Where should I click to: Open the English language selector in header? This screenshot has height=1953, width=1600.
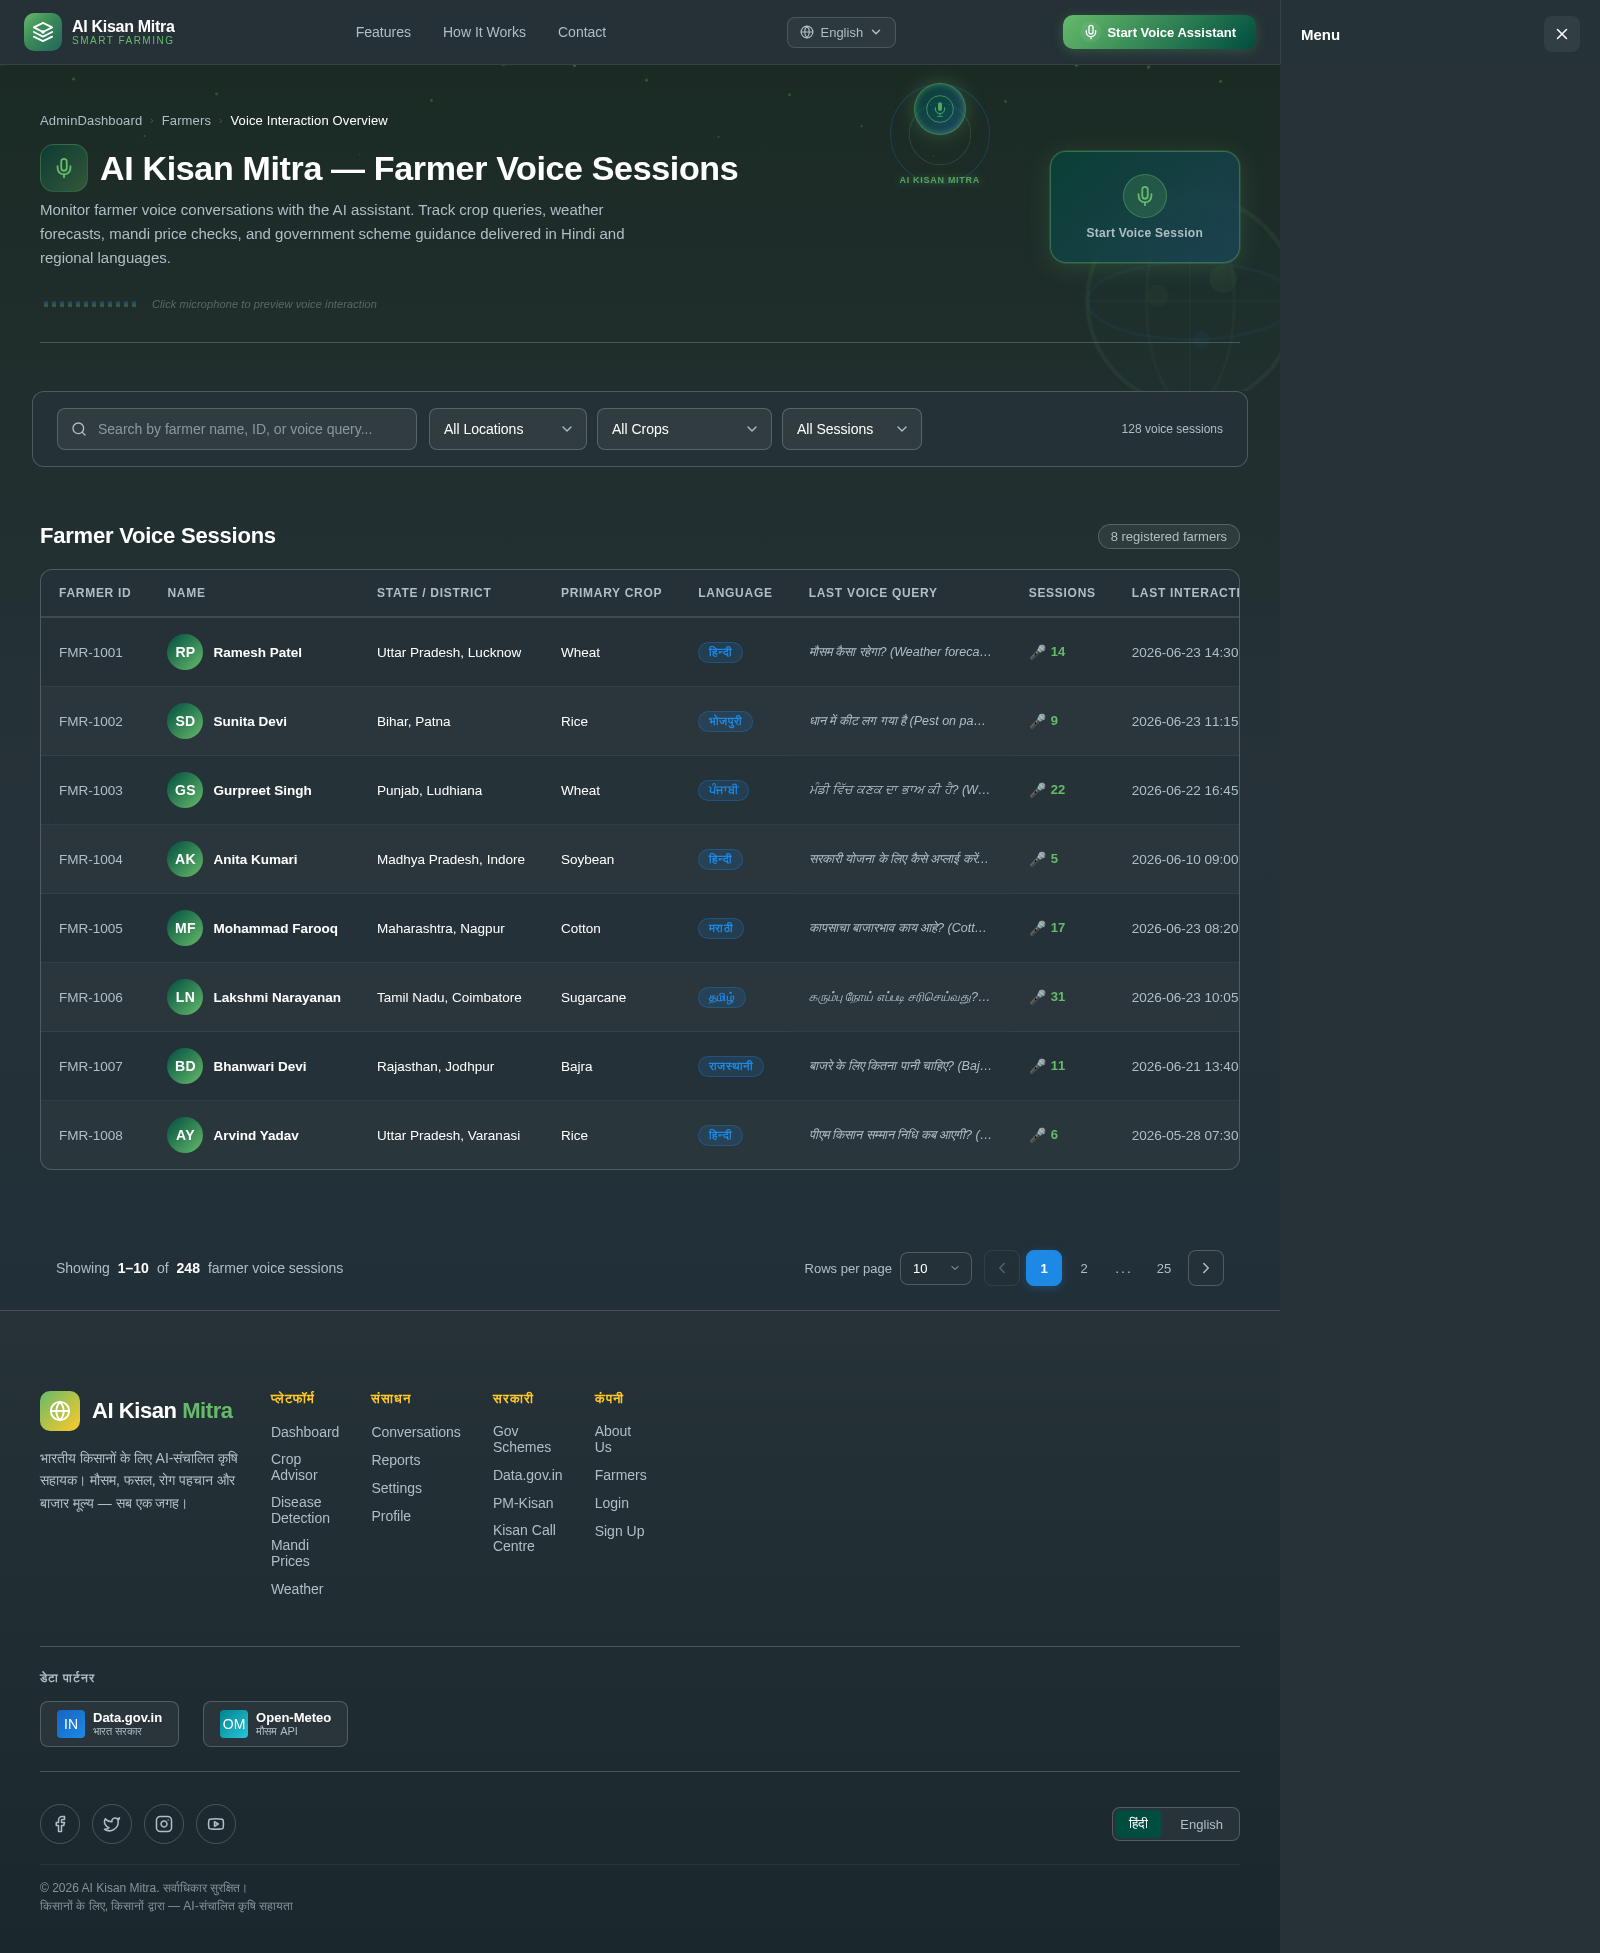coord(841,32)
